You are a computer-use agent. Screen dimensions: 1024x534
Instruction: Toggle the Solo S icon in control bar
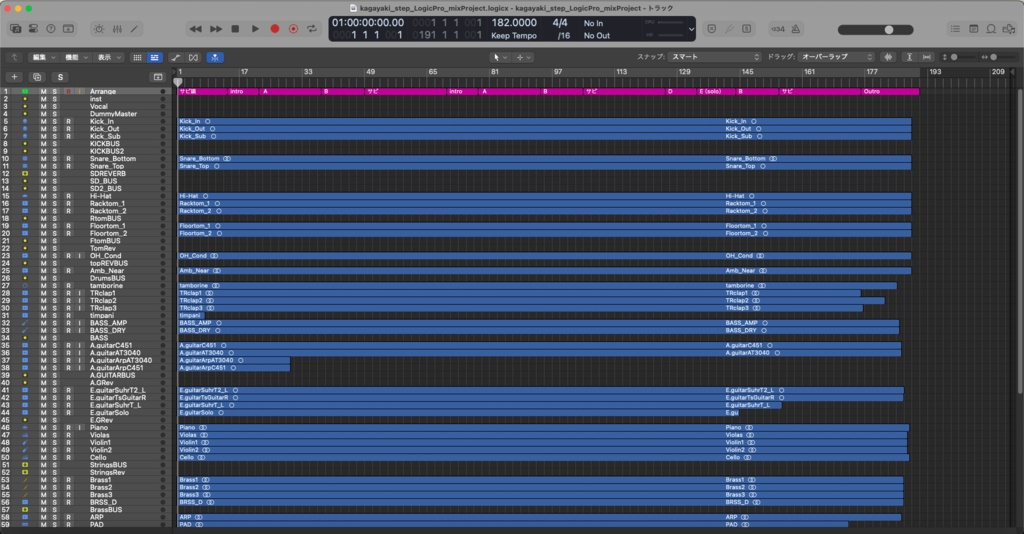click(x=746, y=29)
